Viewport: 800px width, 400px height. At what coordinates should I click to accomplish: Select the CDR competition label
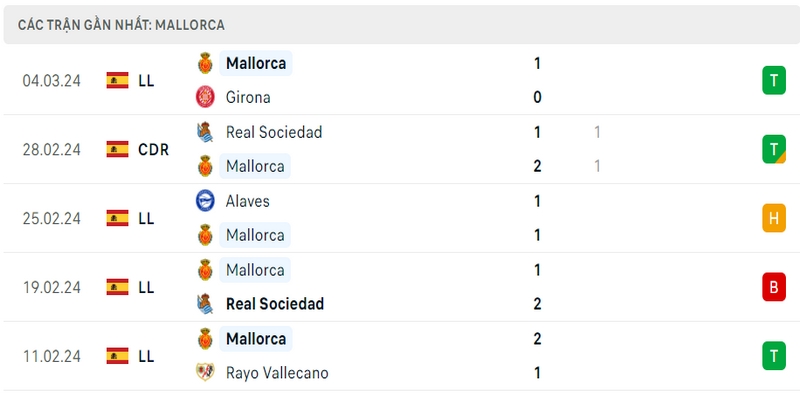click(x=153, y=149)
